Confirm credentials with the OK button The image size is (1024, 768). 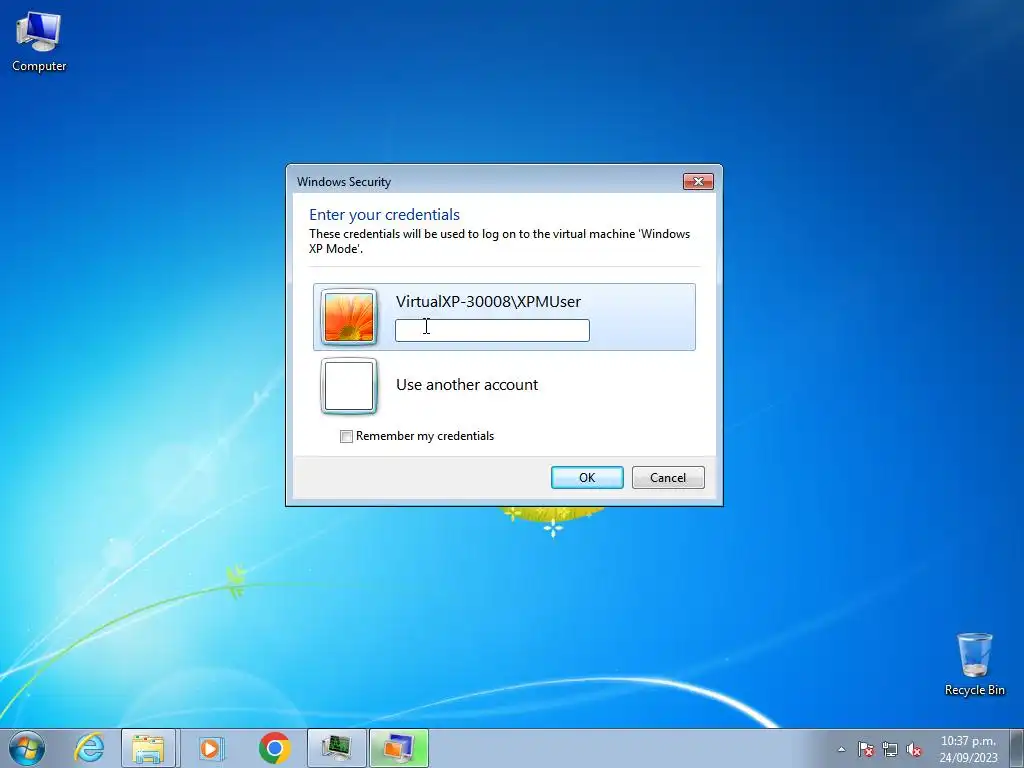(587, 477)
